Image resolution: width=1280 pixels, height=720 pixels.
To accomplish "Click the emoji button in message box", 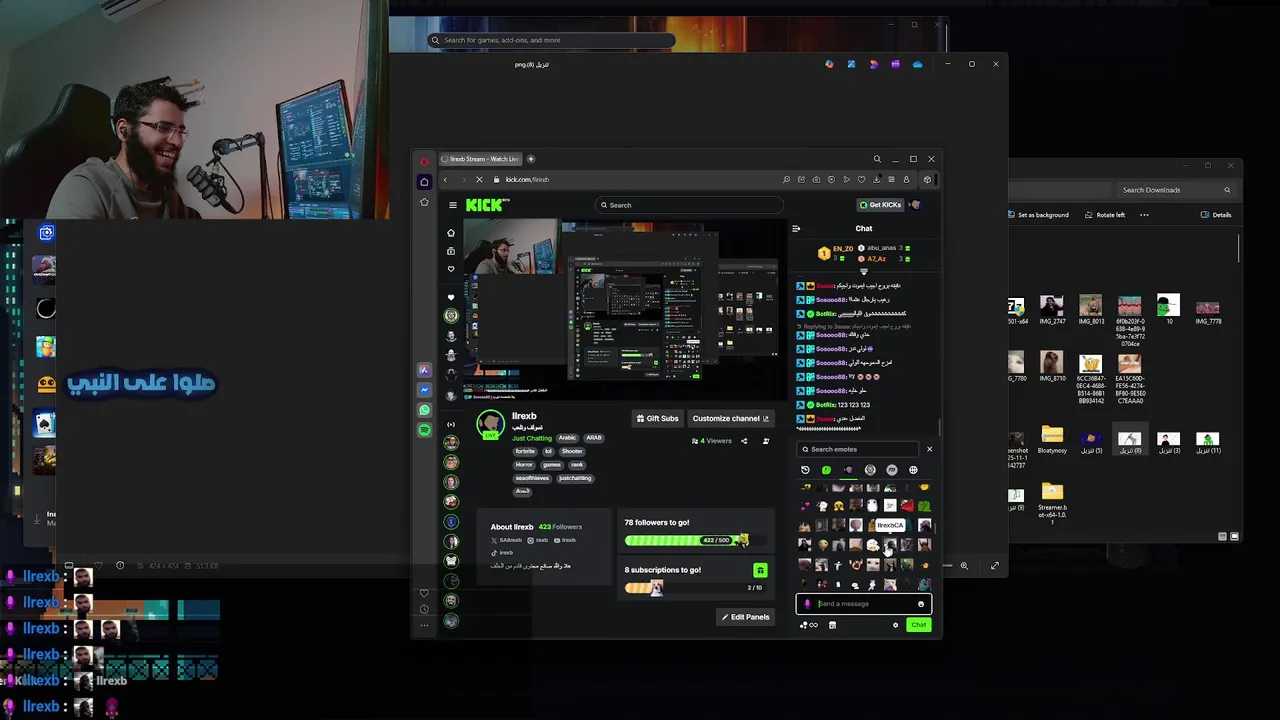I will [x=921, y=604].
